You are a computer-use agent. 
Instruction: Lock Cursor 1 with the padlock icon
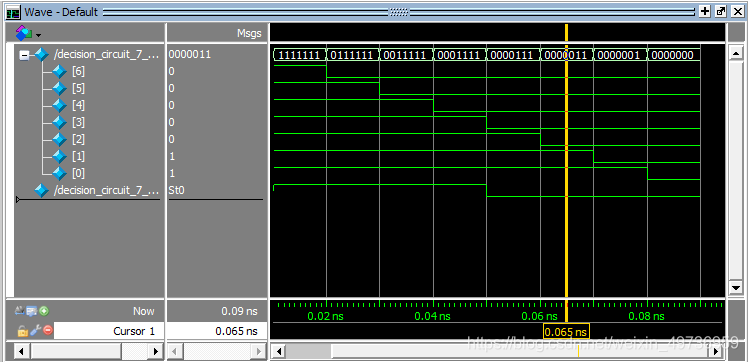[x=22, y=330]
